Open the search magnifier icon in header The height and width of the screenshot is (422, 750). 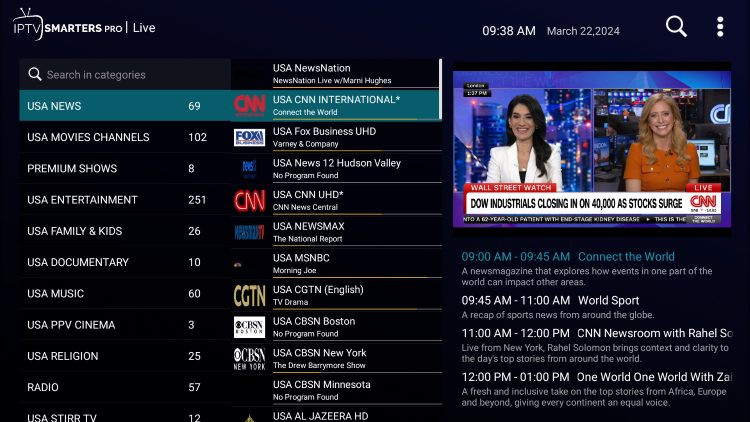point(676,26)
